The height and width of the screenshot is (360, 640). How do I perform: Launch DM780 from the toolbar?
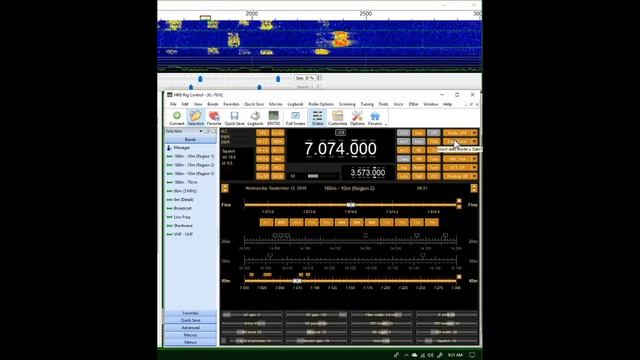(x=273, y=118)
